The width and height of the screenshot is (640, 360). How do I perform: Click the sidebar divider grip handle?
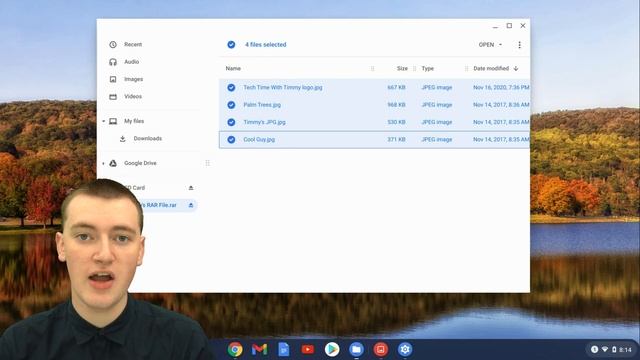(x=207, y=163)
